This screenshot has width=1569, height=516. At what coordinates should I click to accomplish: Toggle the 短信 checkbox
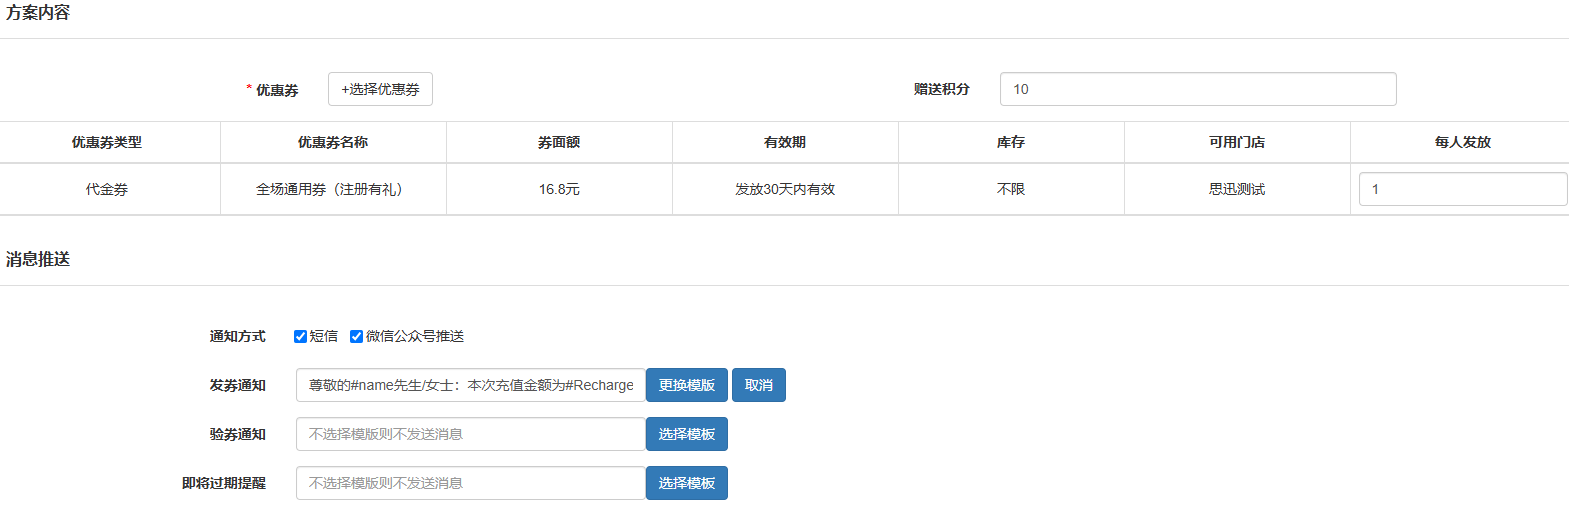pyautogui.click(x=300, y=336)
